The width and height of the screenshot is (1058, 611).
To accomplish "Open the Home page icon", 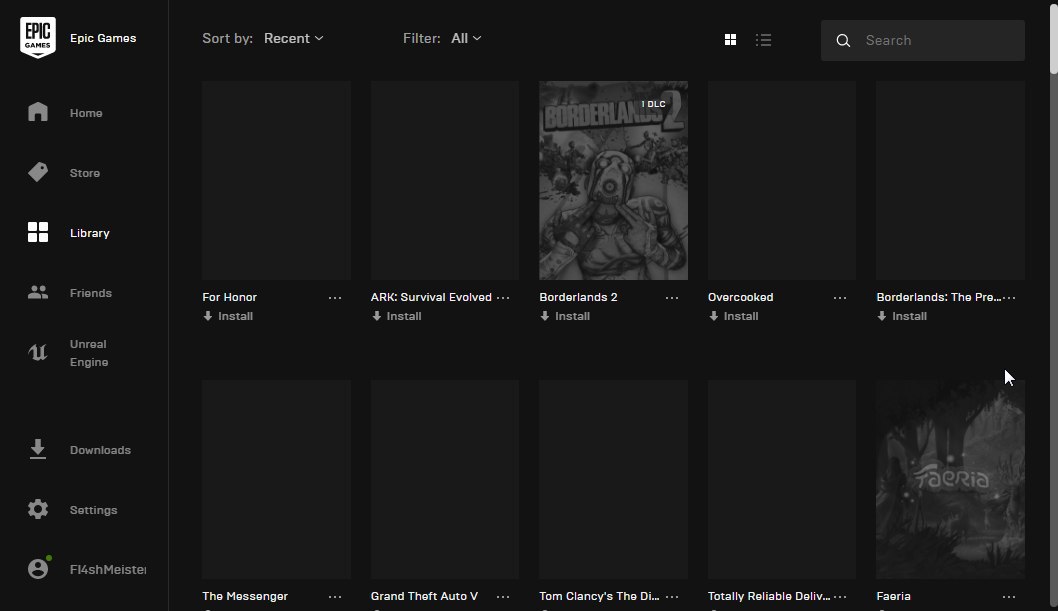I will (38, 112).
